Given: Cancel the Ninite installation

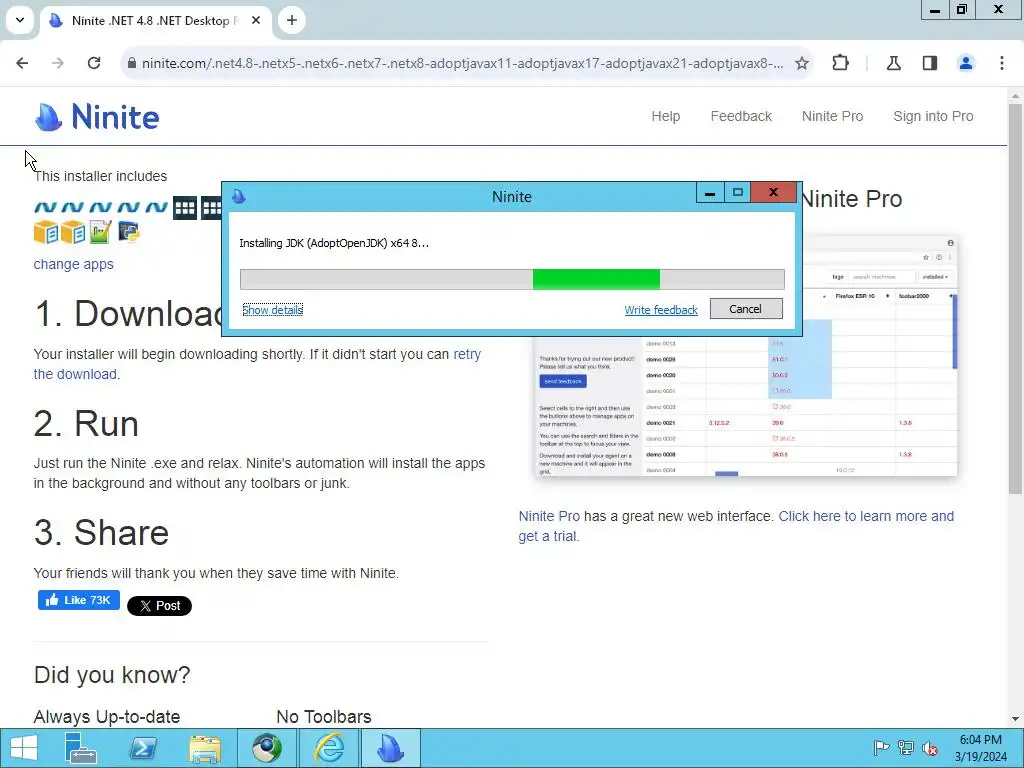Looking at the screenshot, I should [x=746, y=309].
